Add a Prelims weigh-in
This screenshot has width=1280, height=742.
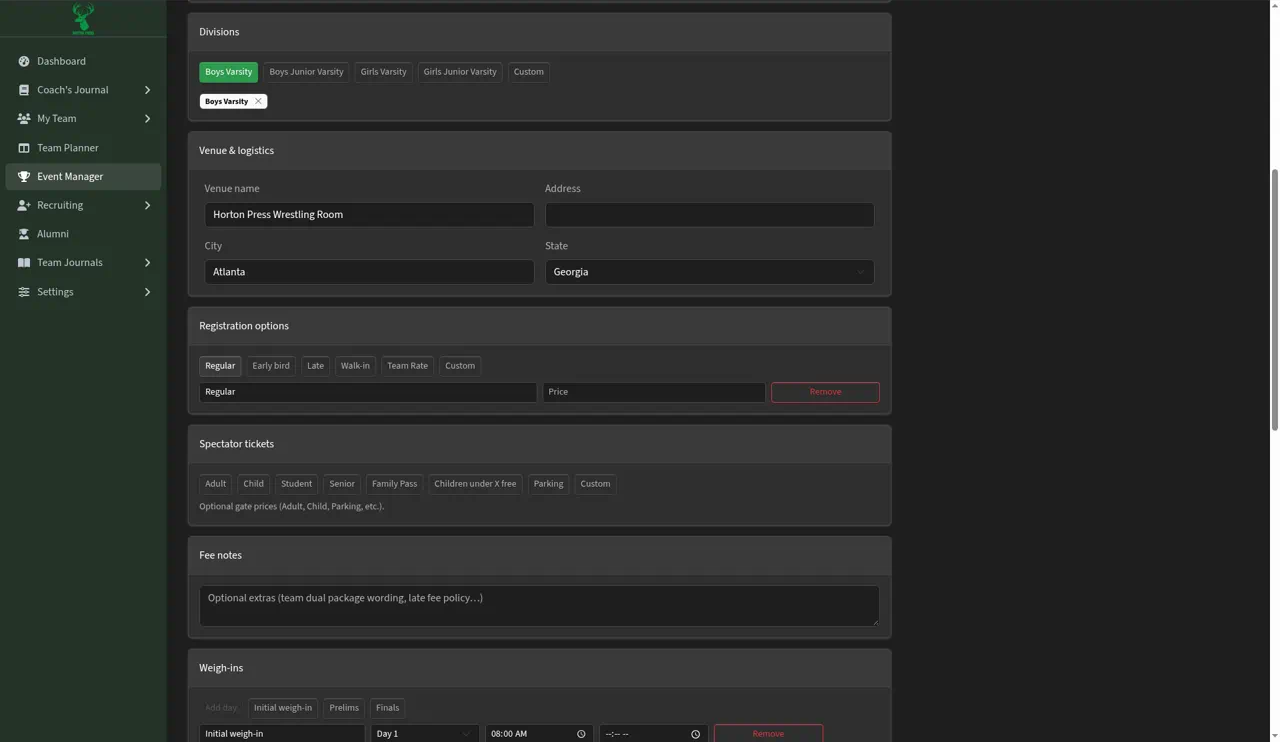(x=344, y=708)
